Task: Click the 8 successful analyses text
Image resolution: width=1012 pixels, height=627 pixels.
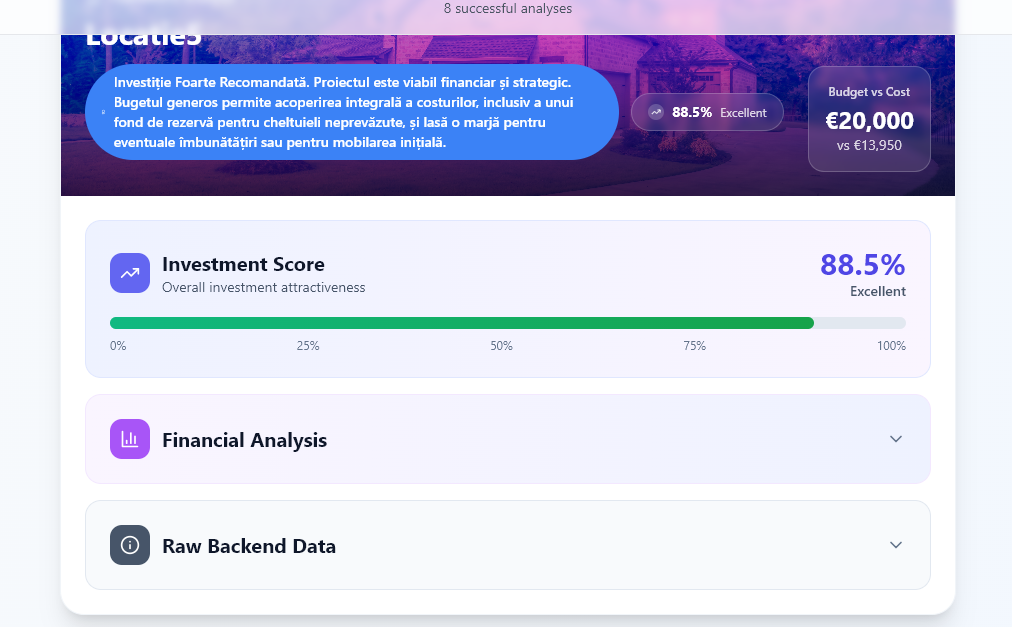Action: tap(508, 8)
